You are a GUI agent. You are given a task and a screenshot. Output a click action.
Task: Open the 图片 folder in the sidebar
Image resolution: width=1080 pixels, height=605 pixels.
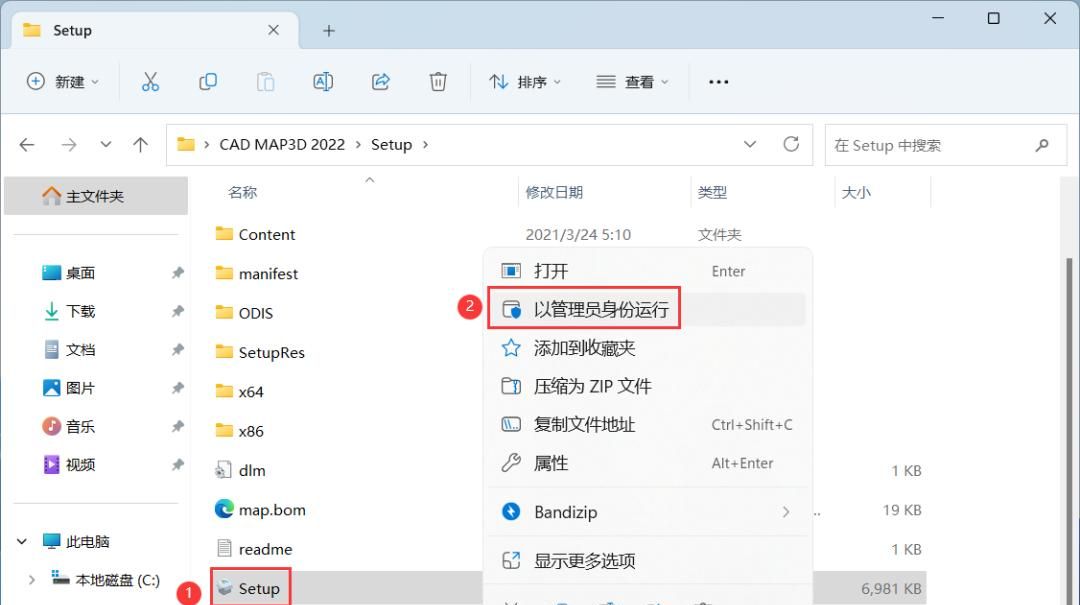81,388
